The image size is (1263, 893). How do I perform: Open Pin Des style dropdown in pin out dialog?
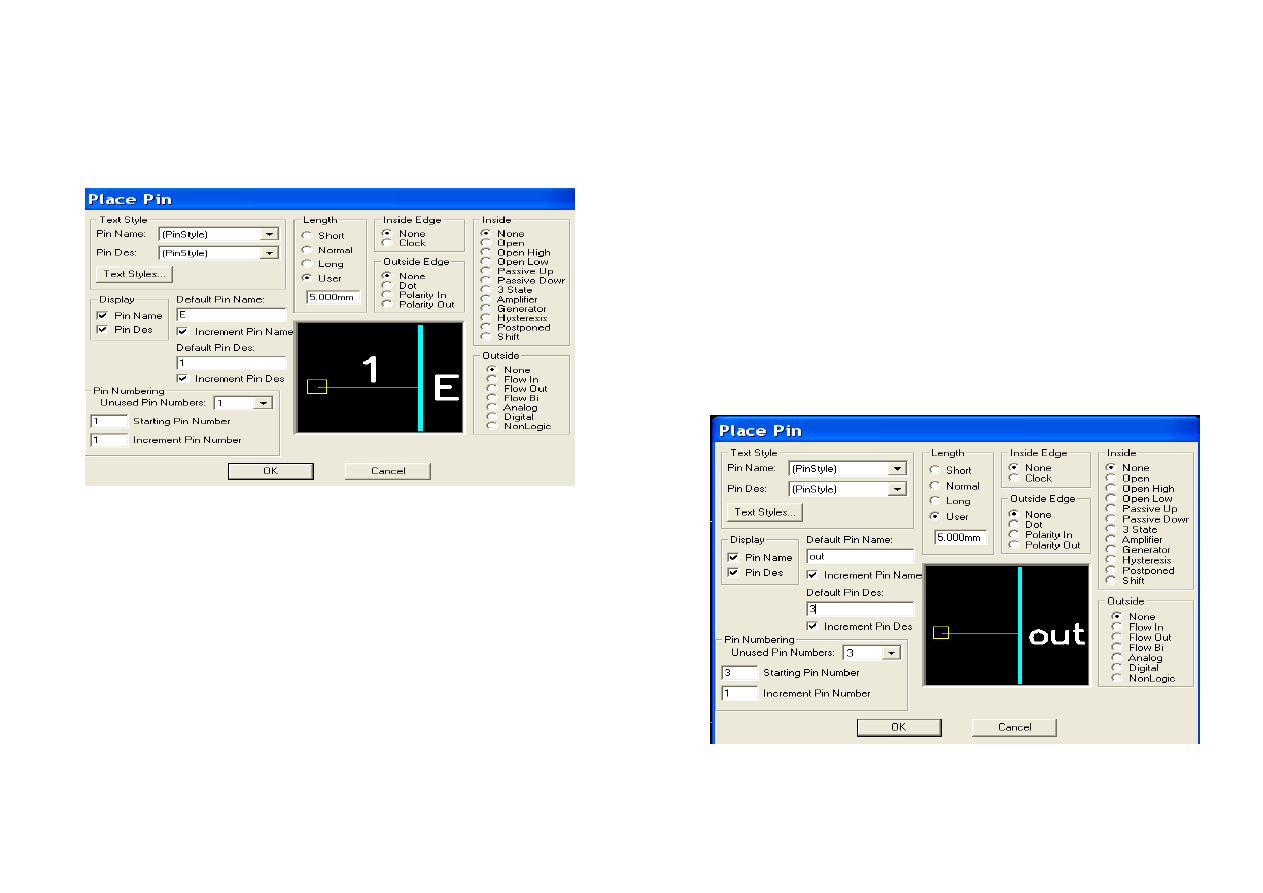897,489
